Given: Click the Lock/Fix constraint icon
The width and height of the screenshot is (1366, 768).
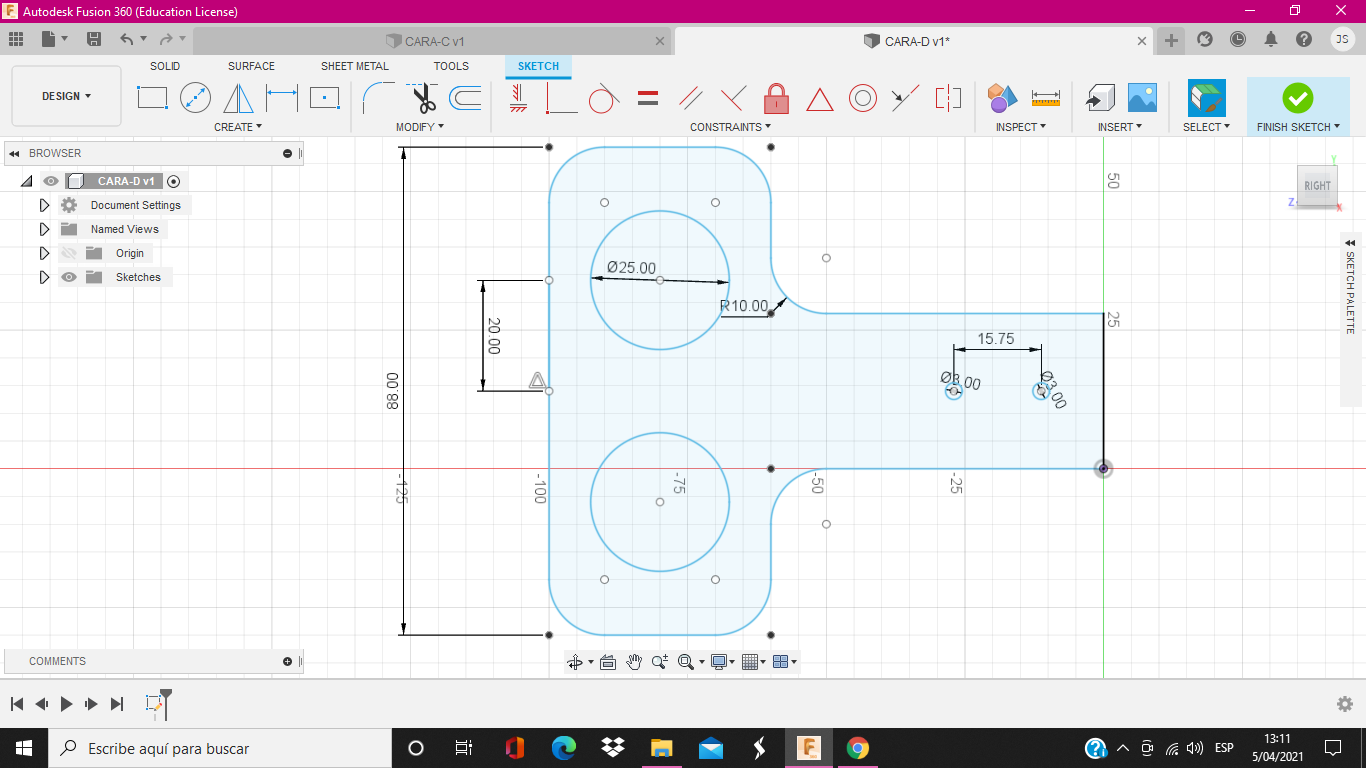Looking at the screenshot, I should (x=776, y=98).
